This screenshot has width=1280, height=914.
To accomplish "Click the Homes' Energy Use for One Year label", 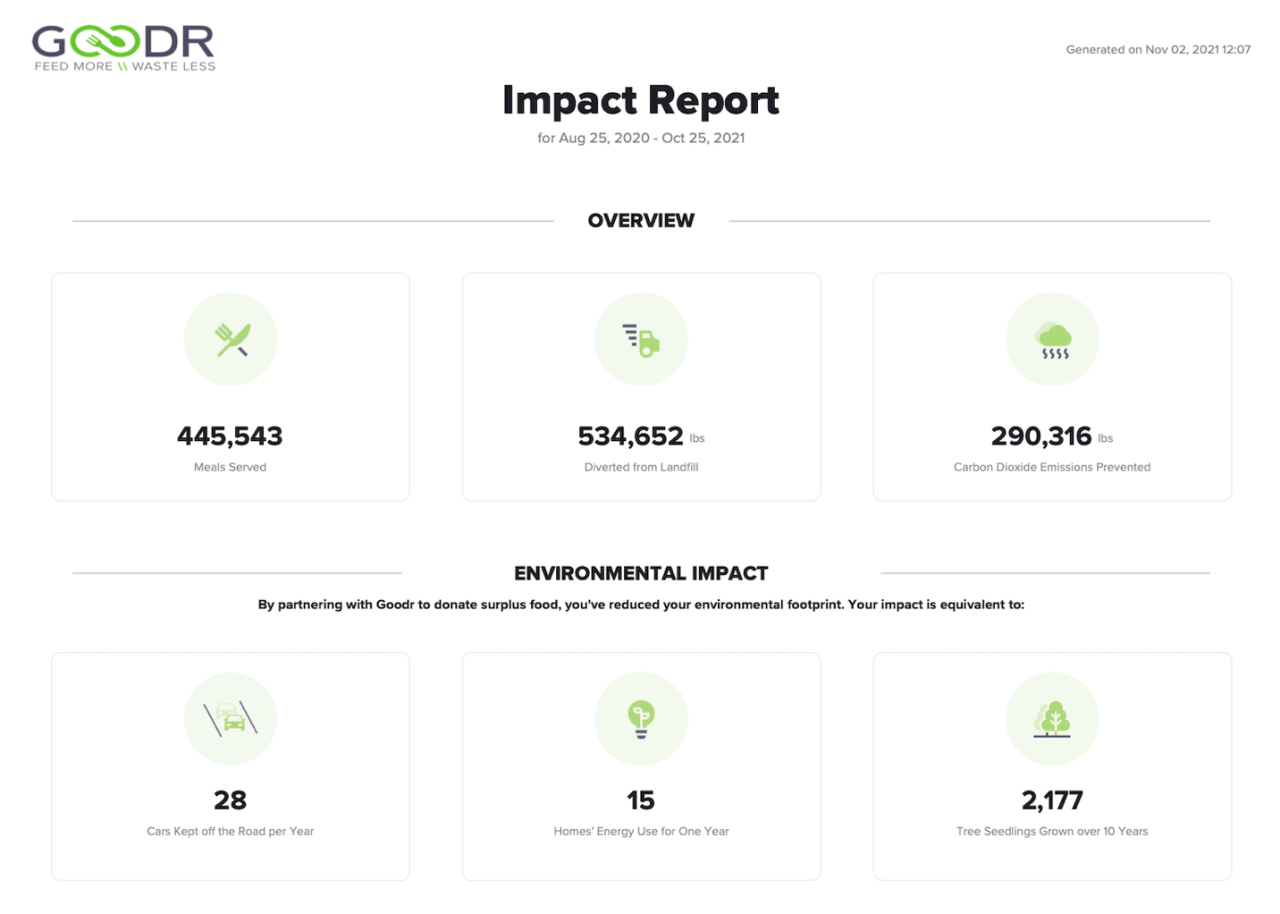I will click(x=641, y=831).
